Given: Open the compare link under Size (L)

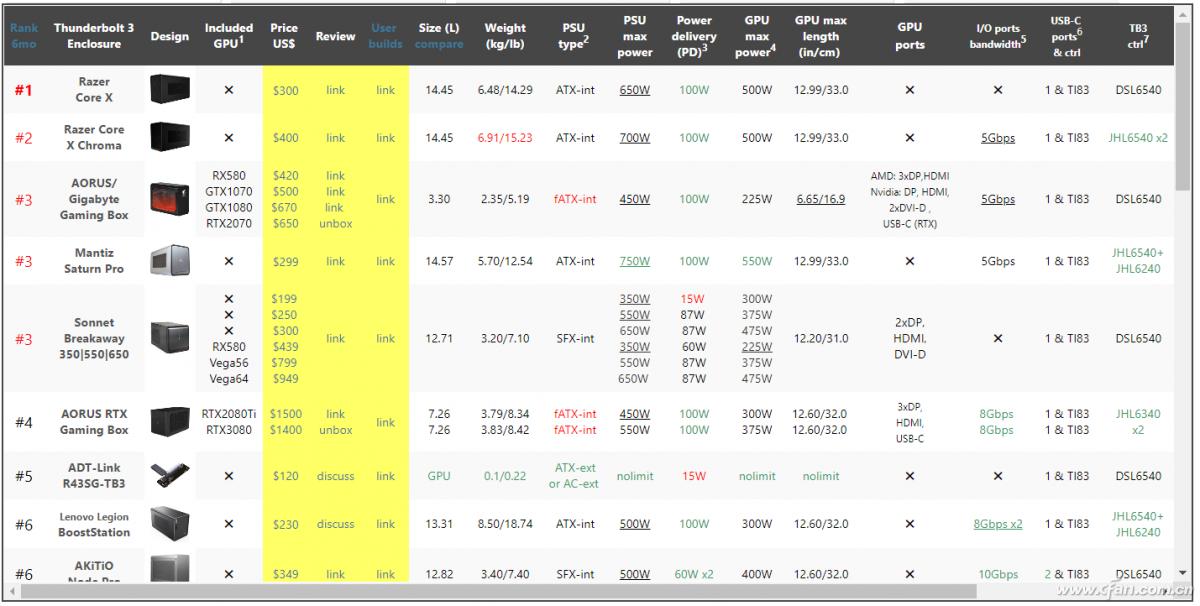Looking at the screenshot, I should pyautogui.click(x=439, y=44).
